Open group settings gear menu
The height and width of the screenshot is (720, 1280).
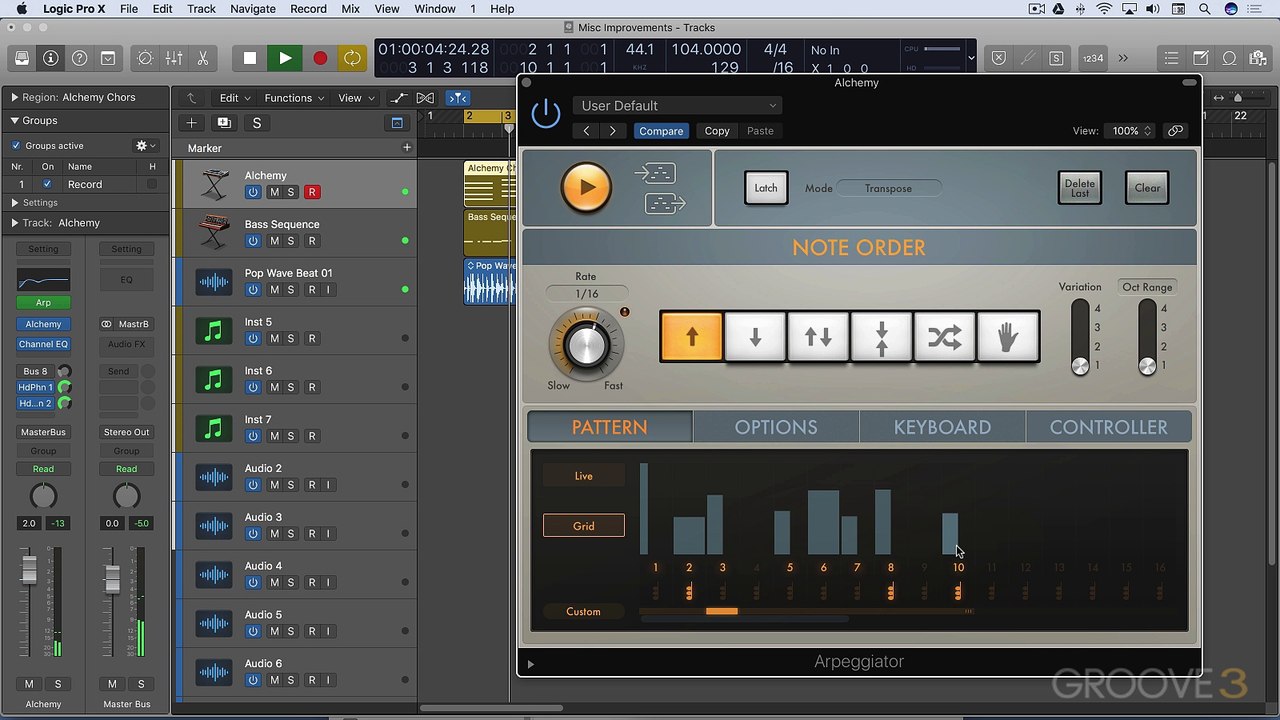pos(145,145)
